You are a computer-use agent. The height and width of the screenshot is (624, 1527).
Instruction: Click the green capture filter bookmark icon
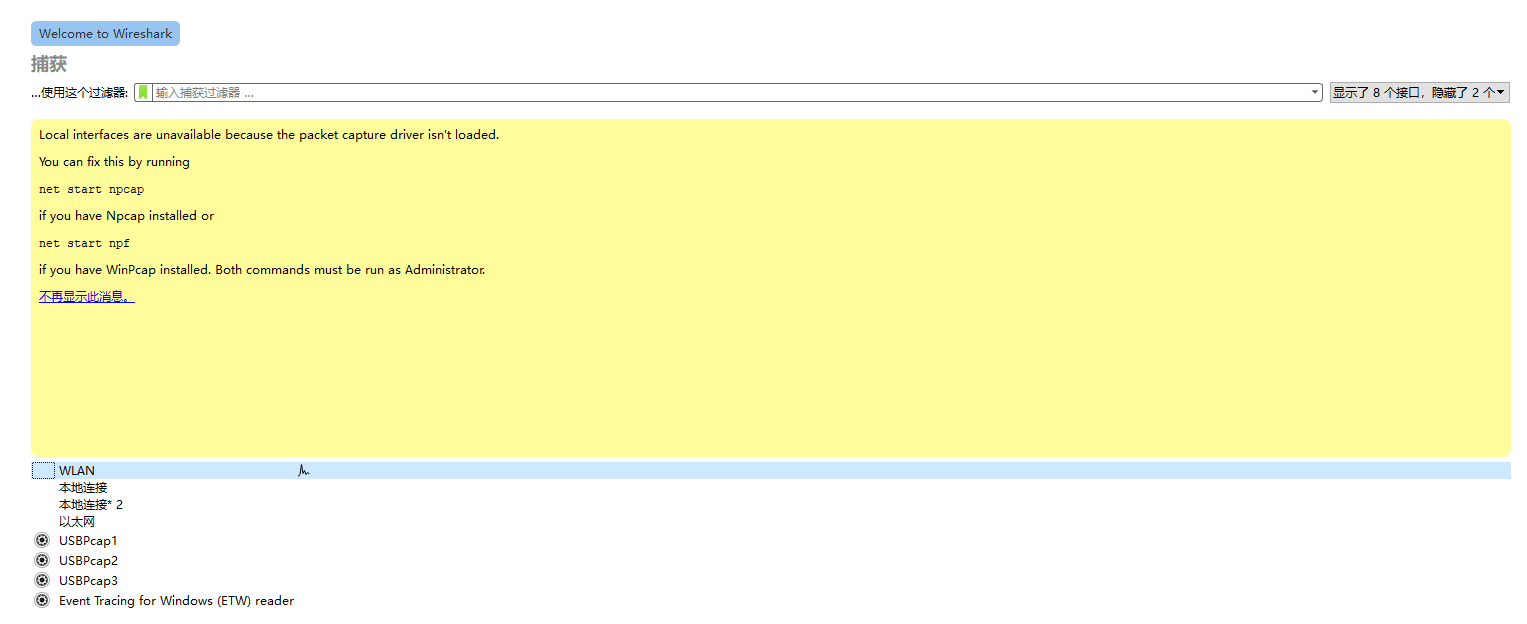point(143,92)
